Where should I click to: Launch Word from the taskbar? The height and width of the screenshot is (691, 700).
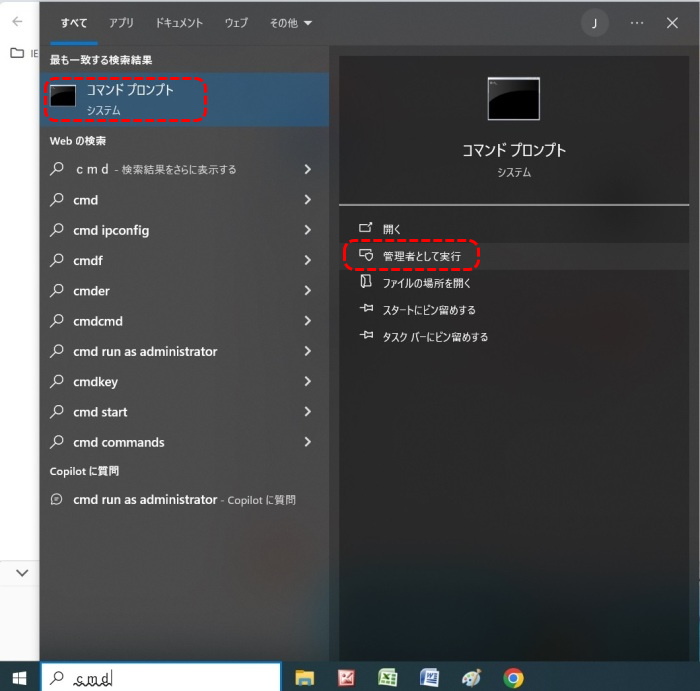tap(430, 677)
